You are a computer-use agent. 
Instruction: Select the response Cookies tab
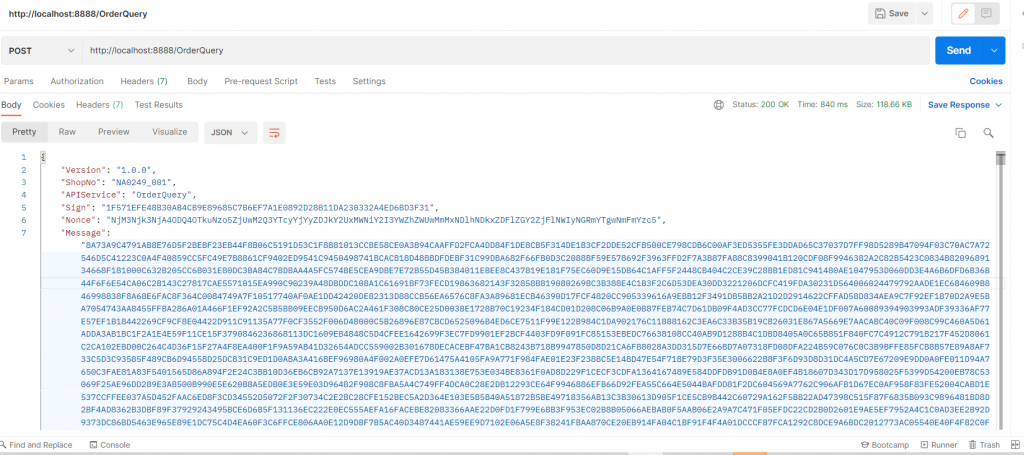[x=49, y=105]
